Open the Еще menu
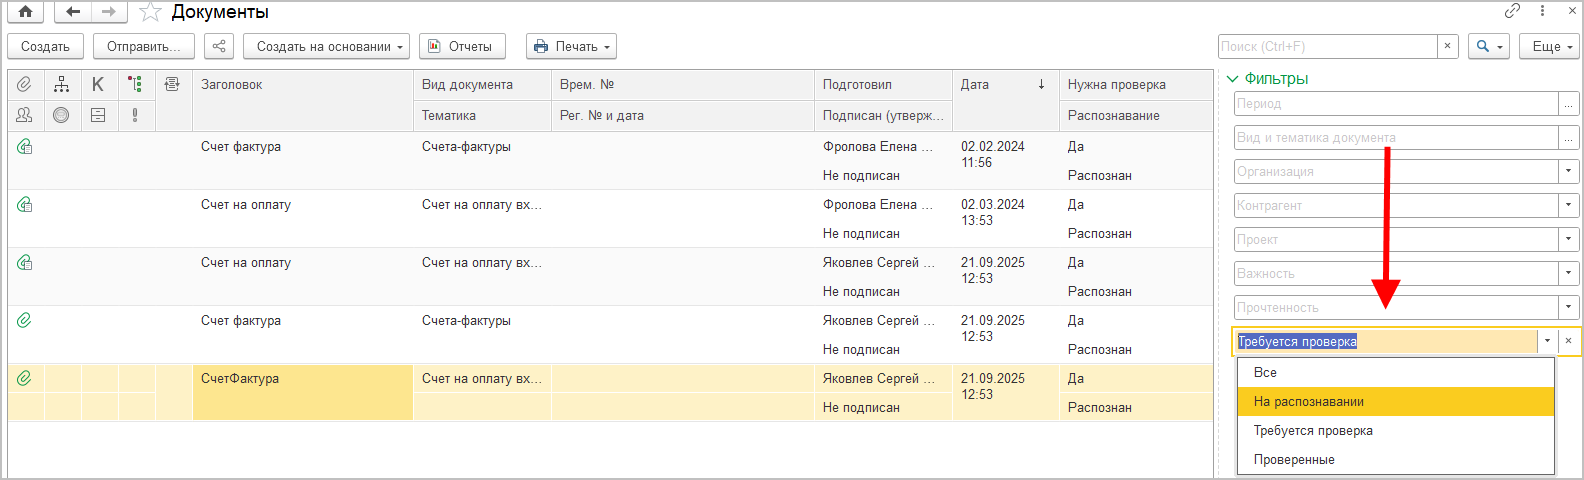 click(1551, 46)
